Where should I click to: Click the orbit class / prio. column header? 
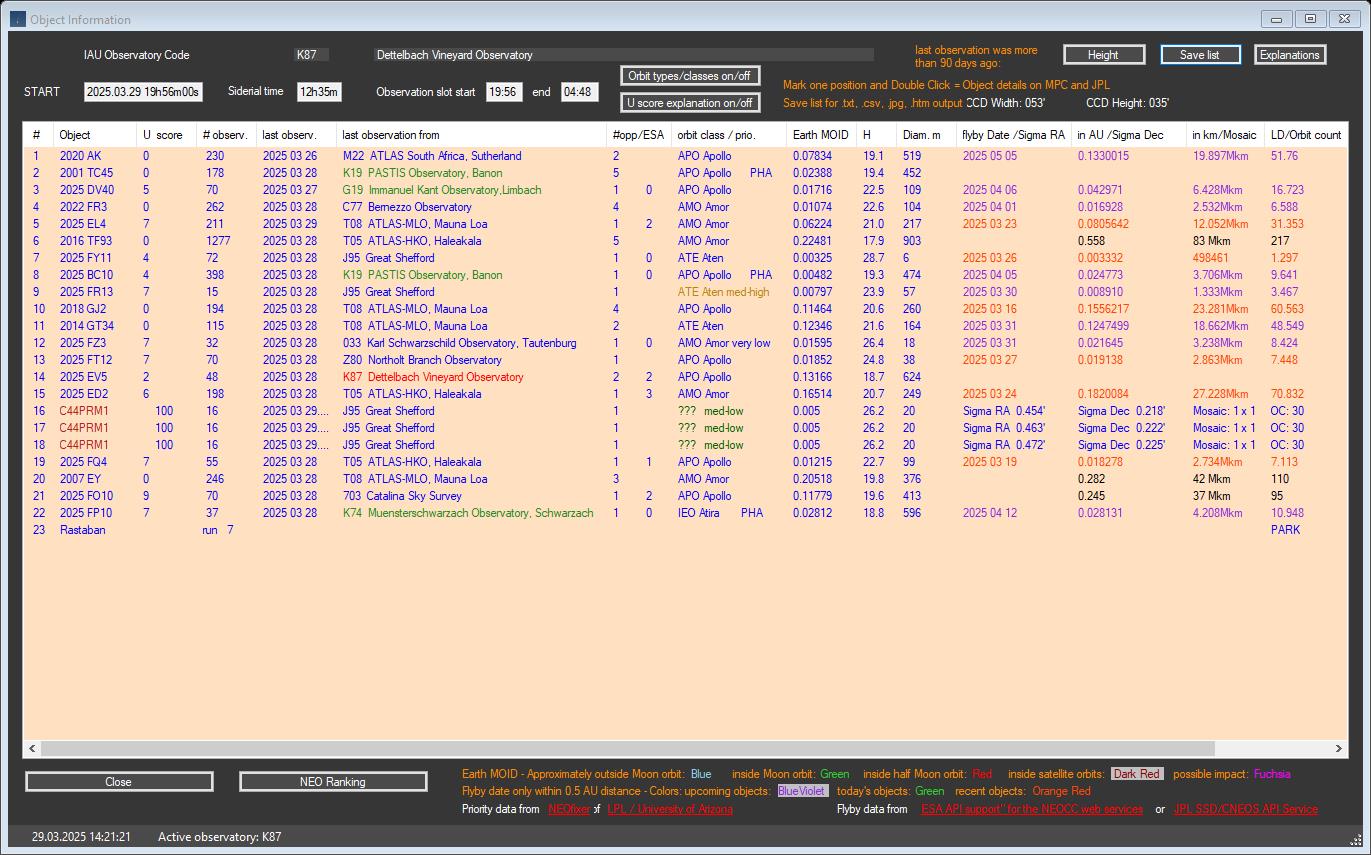(729, 135)
